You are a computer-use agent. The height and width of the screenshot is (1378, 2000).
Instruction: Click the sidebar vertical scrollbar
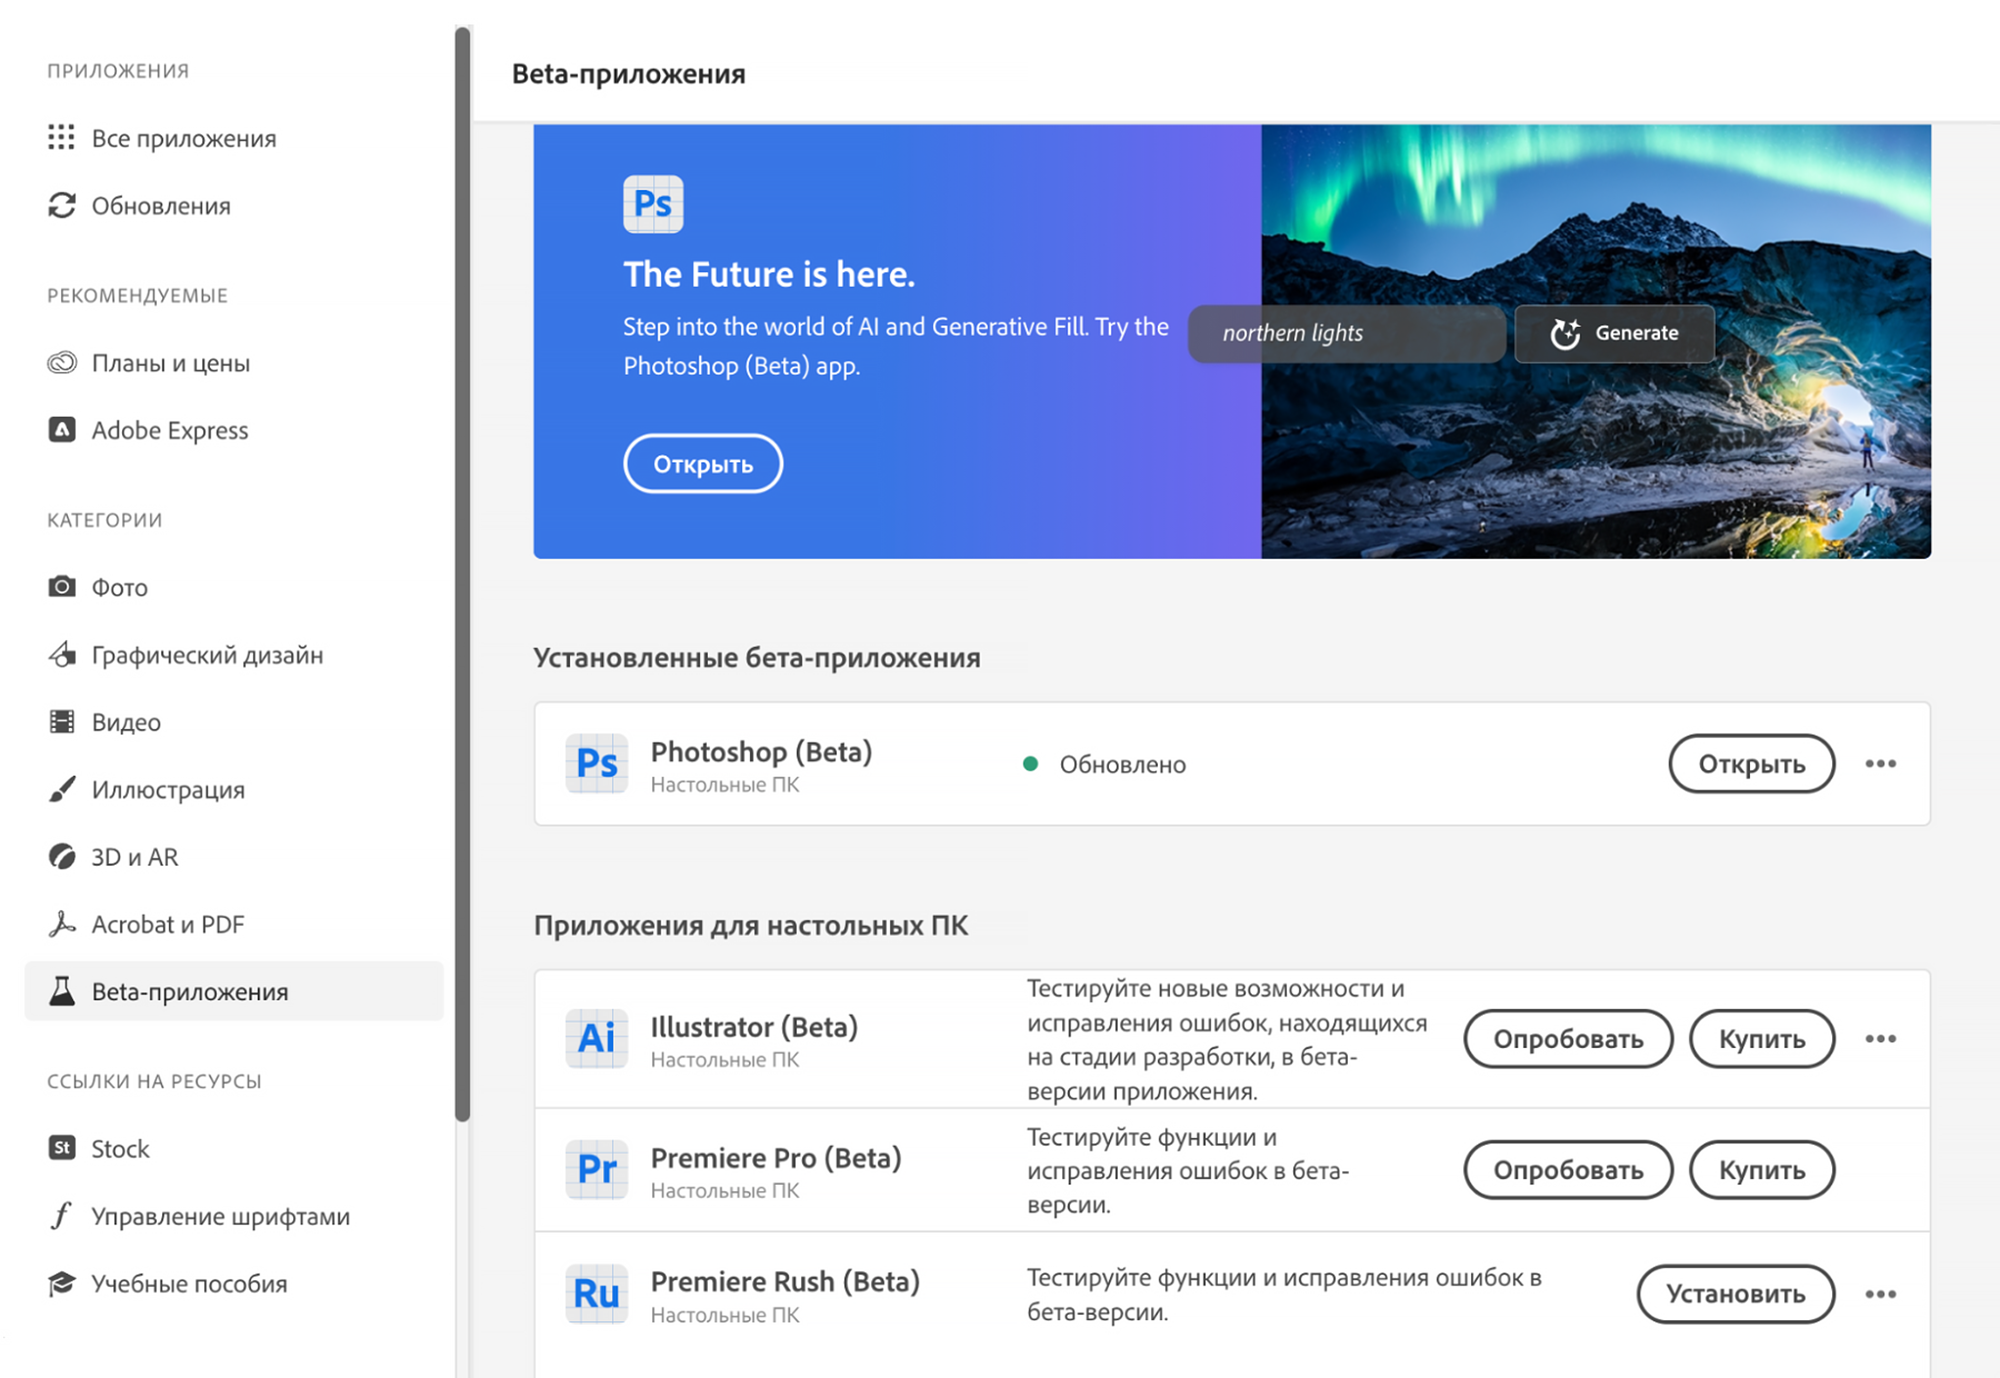(462, 575)
